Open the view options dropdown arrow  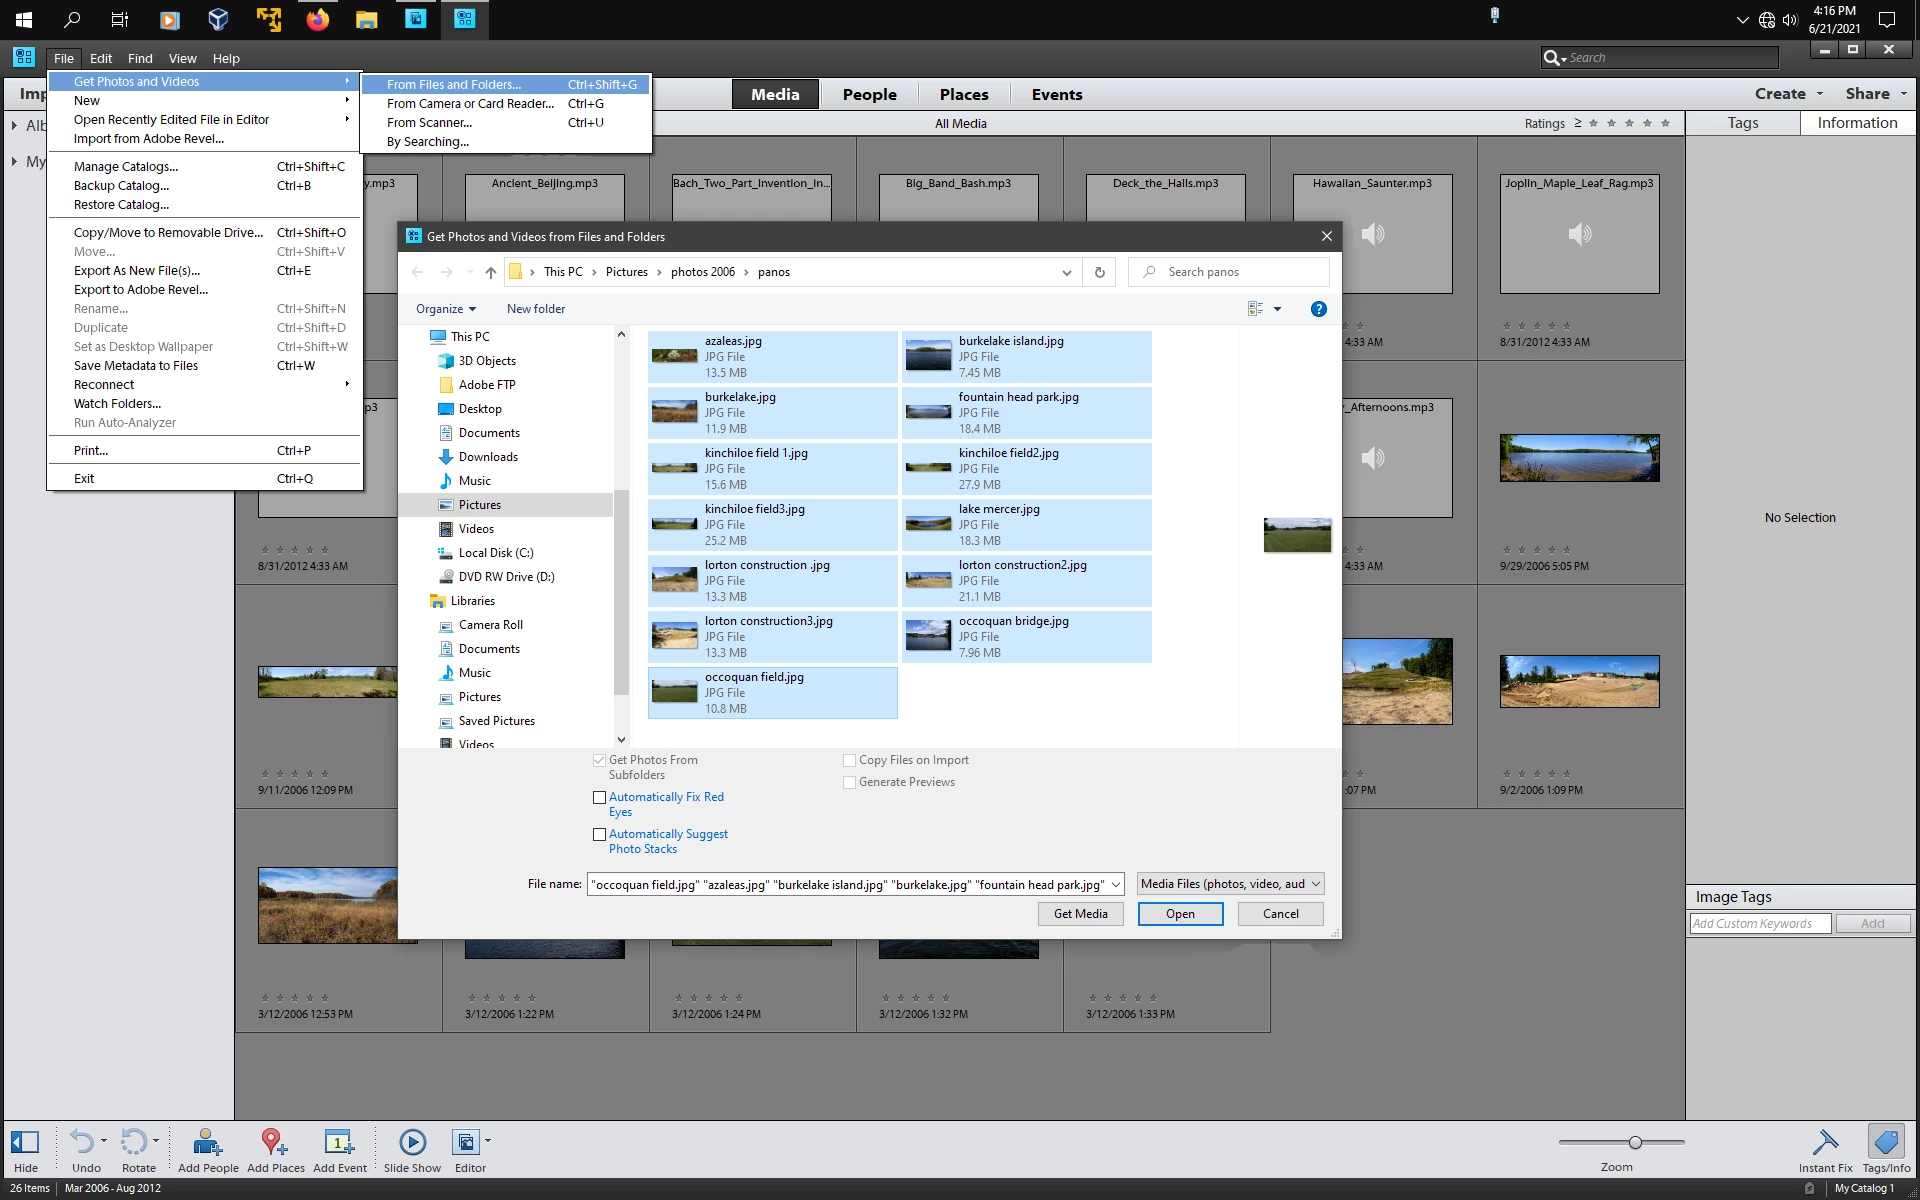tap(1277, 309)
